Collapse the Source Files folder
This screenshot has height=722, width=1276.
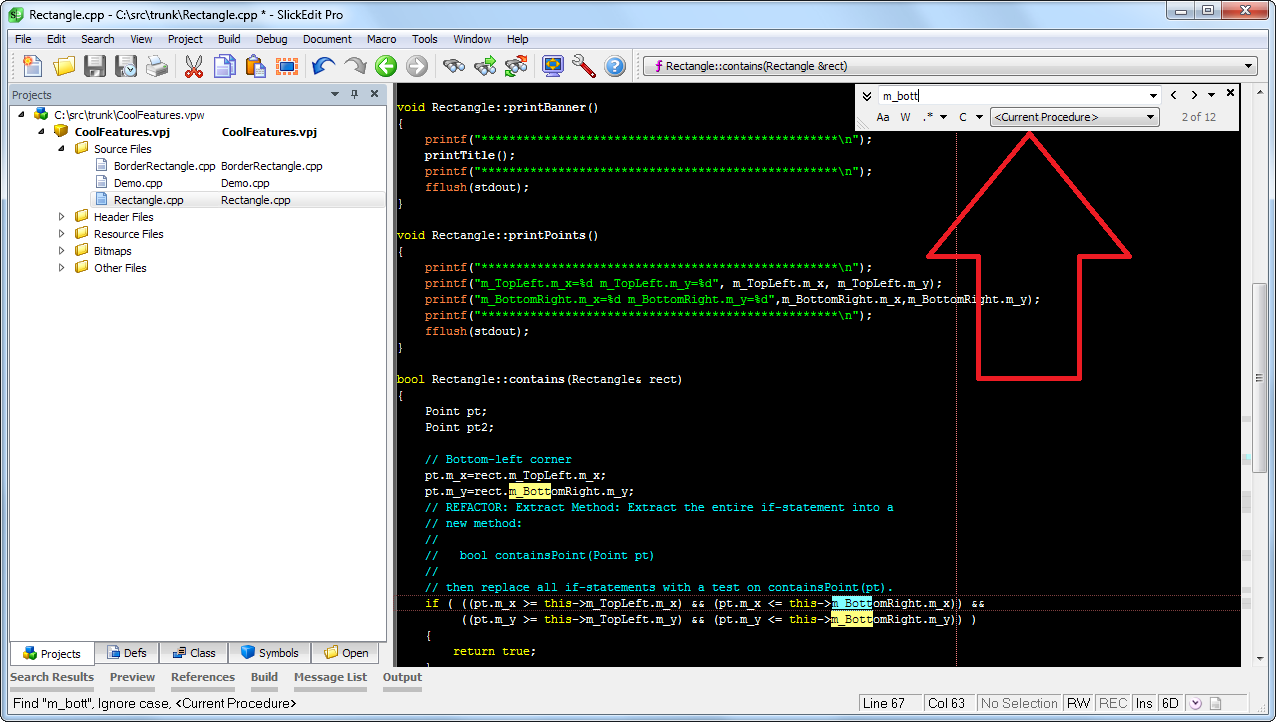(61, 148)
